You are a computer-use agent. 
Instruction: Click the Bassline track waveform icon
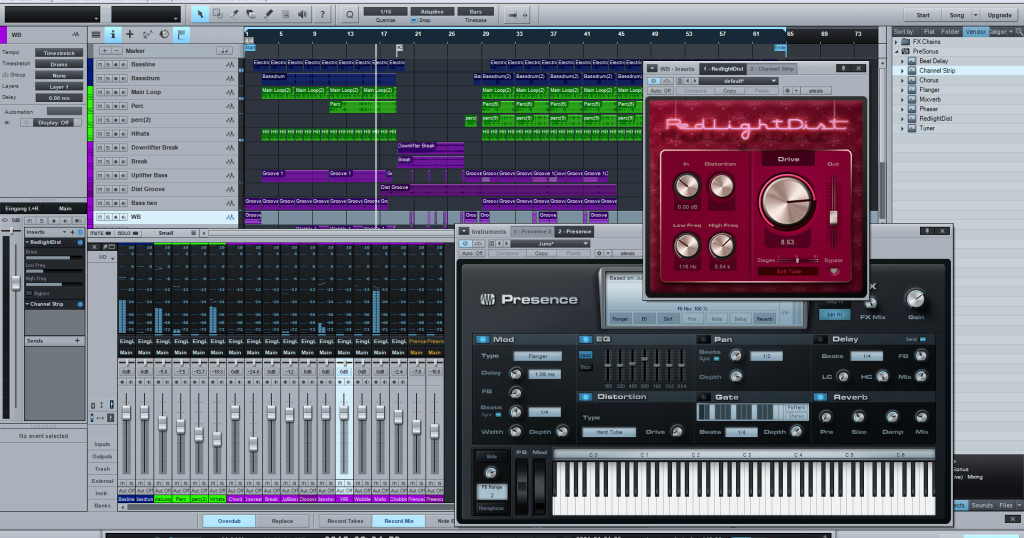pyautogui.click(x=230, y=65)
